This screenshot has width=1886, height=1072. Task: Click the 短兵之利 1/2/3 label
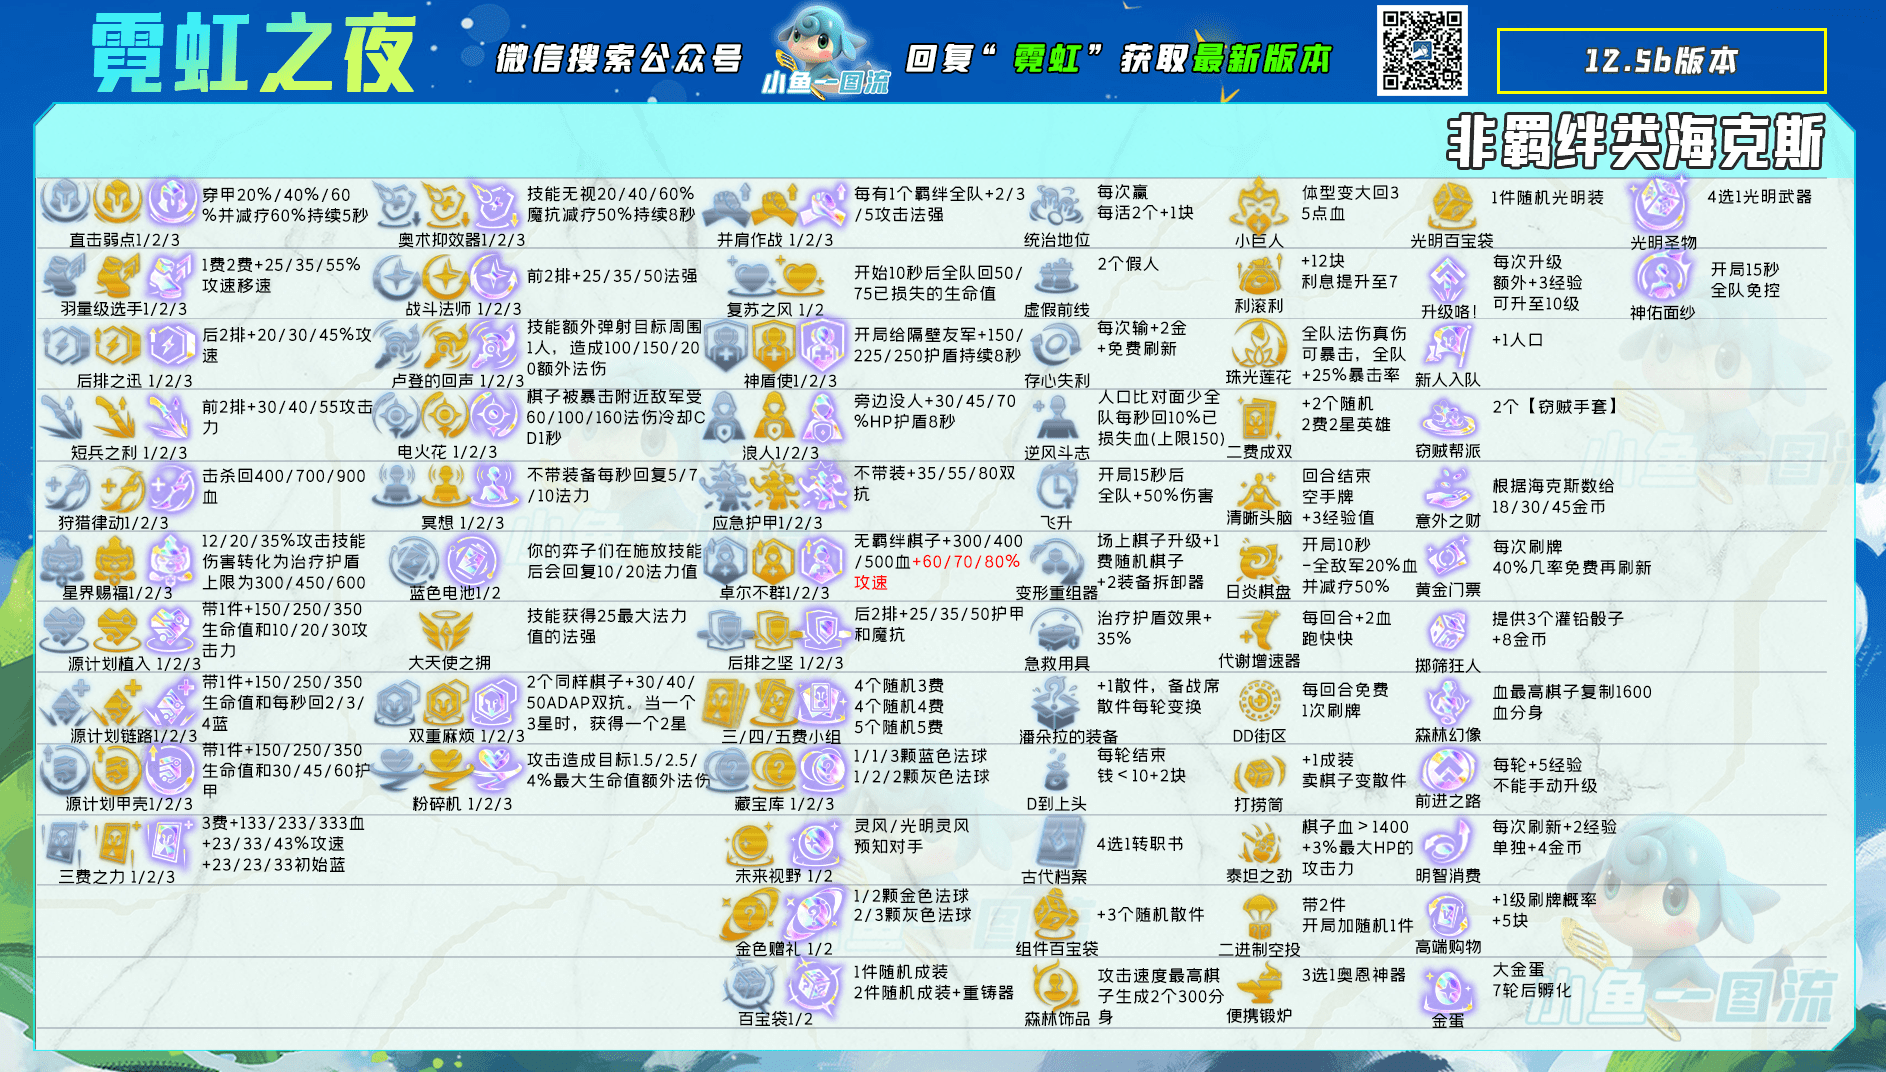pos(129,453)
